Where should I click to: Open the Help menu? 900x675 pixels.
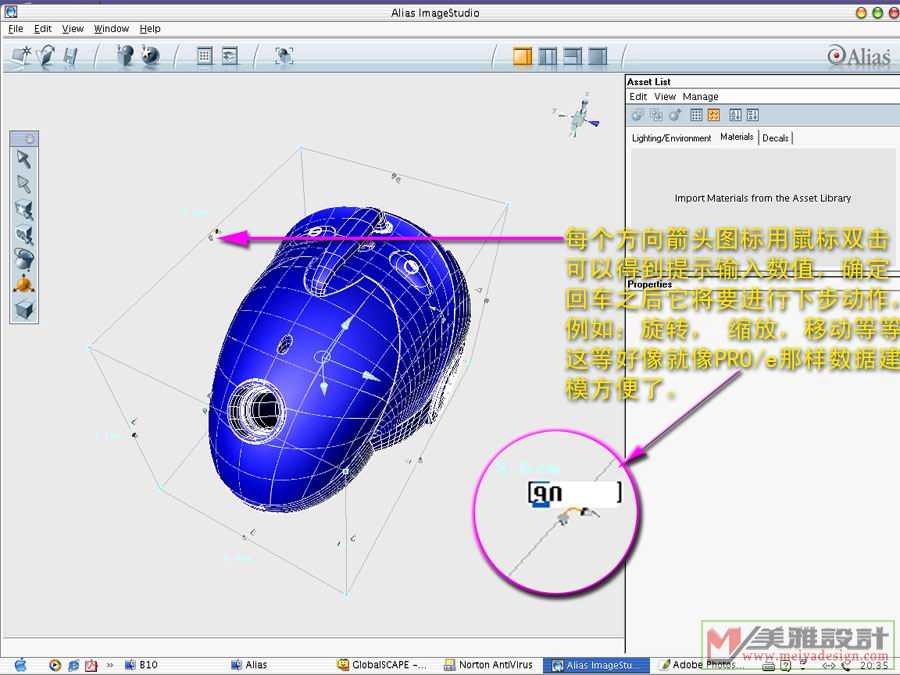coord(150,29)
